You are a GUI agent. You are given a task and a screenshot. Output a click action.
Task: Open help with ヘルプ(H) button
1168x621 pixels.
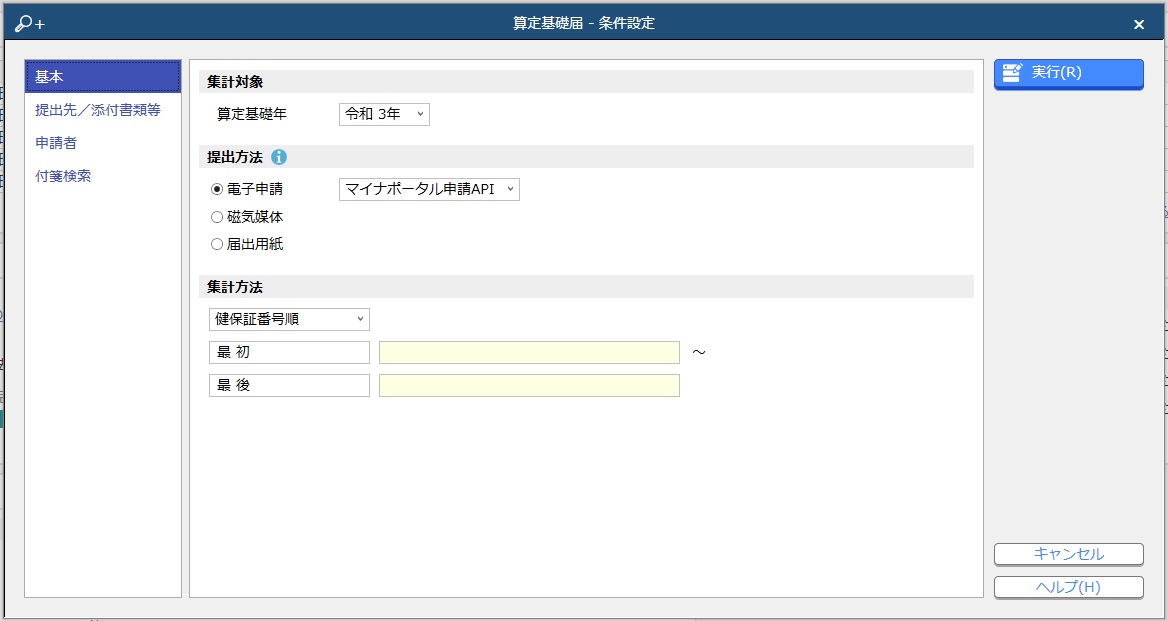pos(1068,587)
